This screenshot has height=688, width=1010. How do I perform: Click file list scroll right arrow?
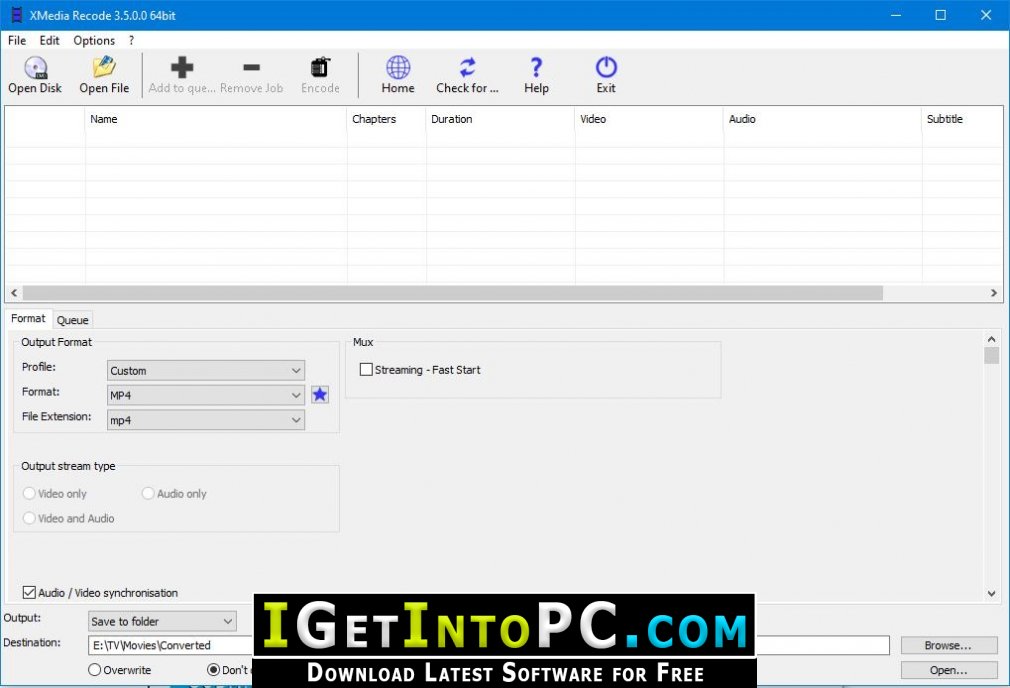[x=994, y=293]
